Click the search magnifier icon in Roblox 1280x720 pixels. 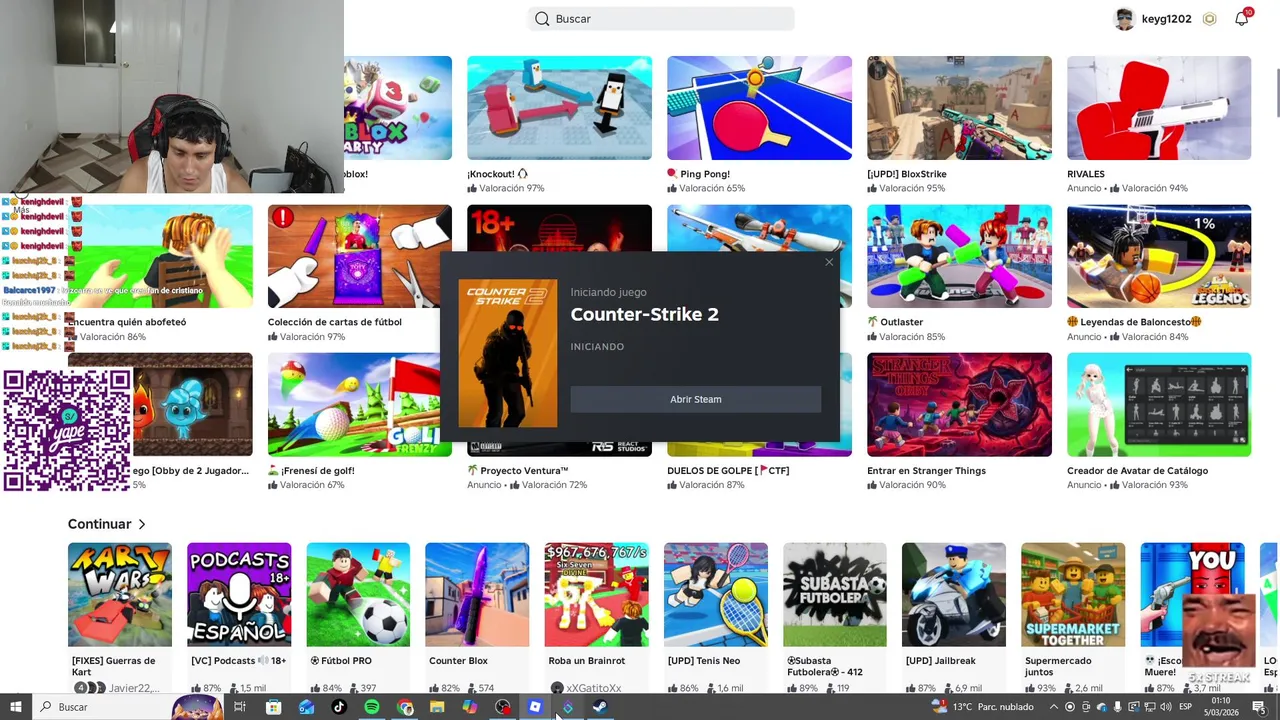(x=542, y=19)
